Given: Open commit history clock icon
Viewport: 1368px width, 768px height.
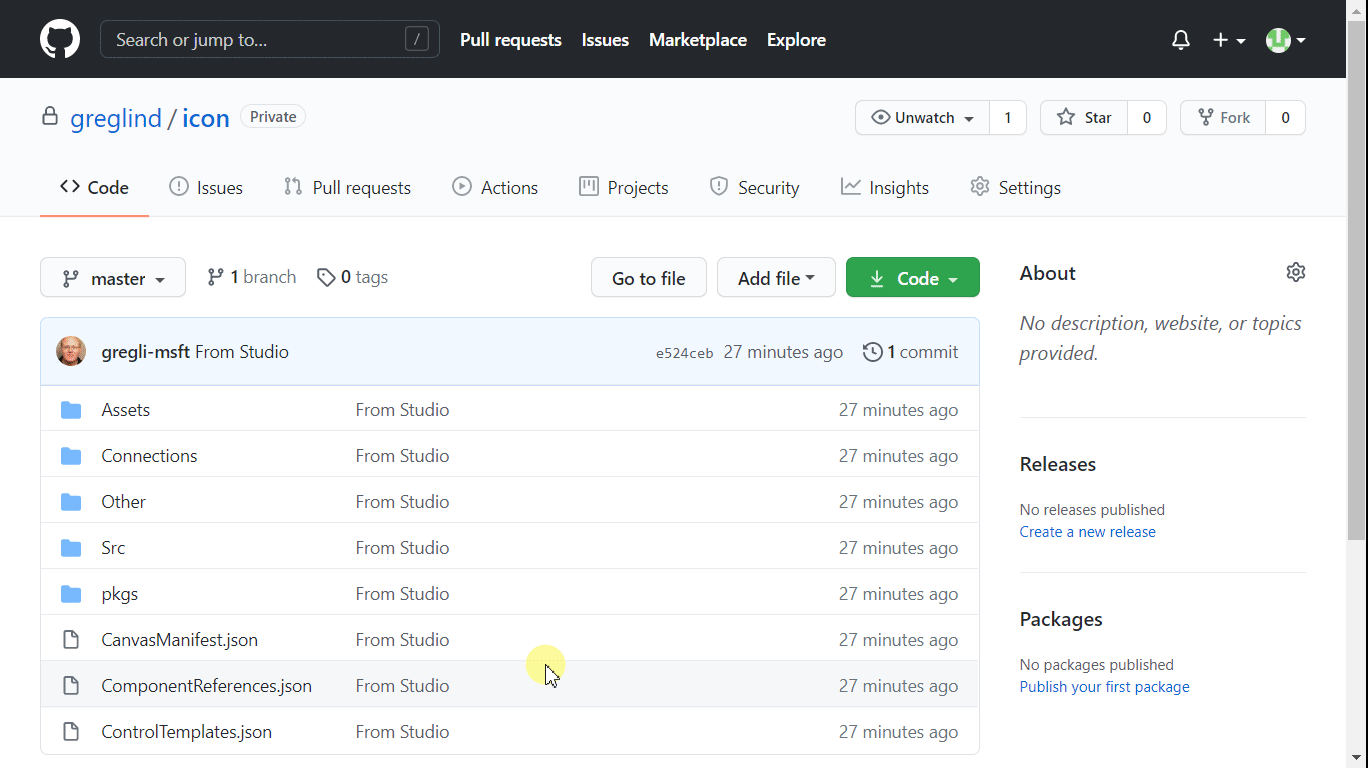Looking at the screenshot, I should coord(872,352).
